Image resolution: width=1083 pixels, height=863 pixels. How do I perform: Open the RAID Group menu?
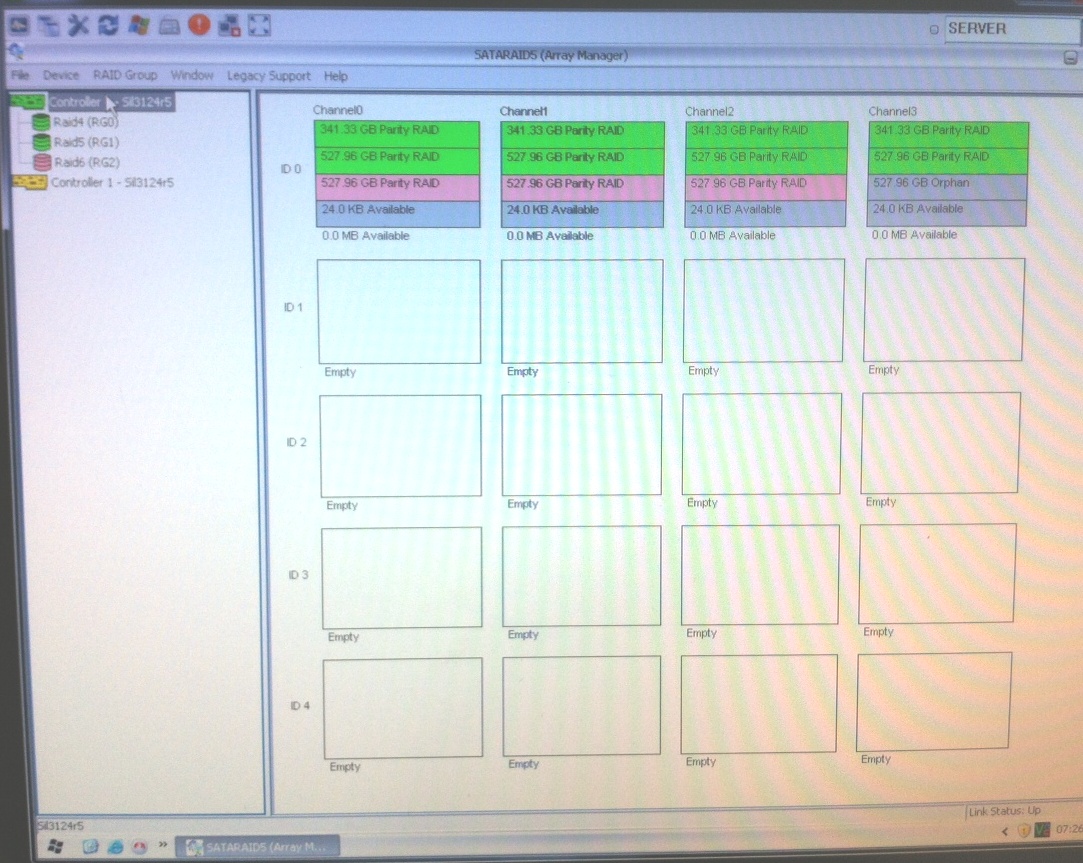[x=125, y=75]
